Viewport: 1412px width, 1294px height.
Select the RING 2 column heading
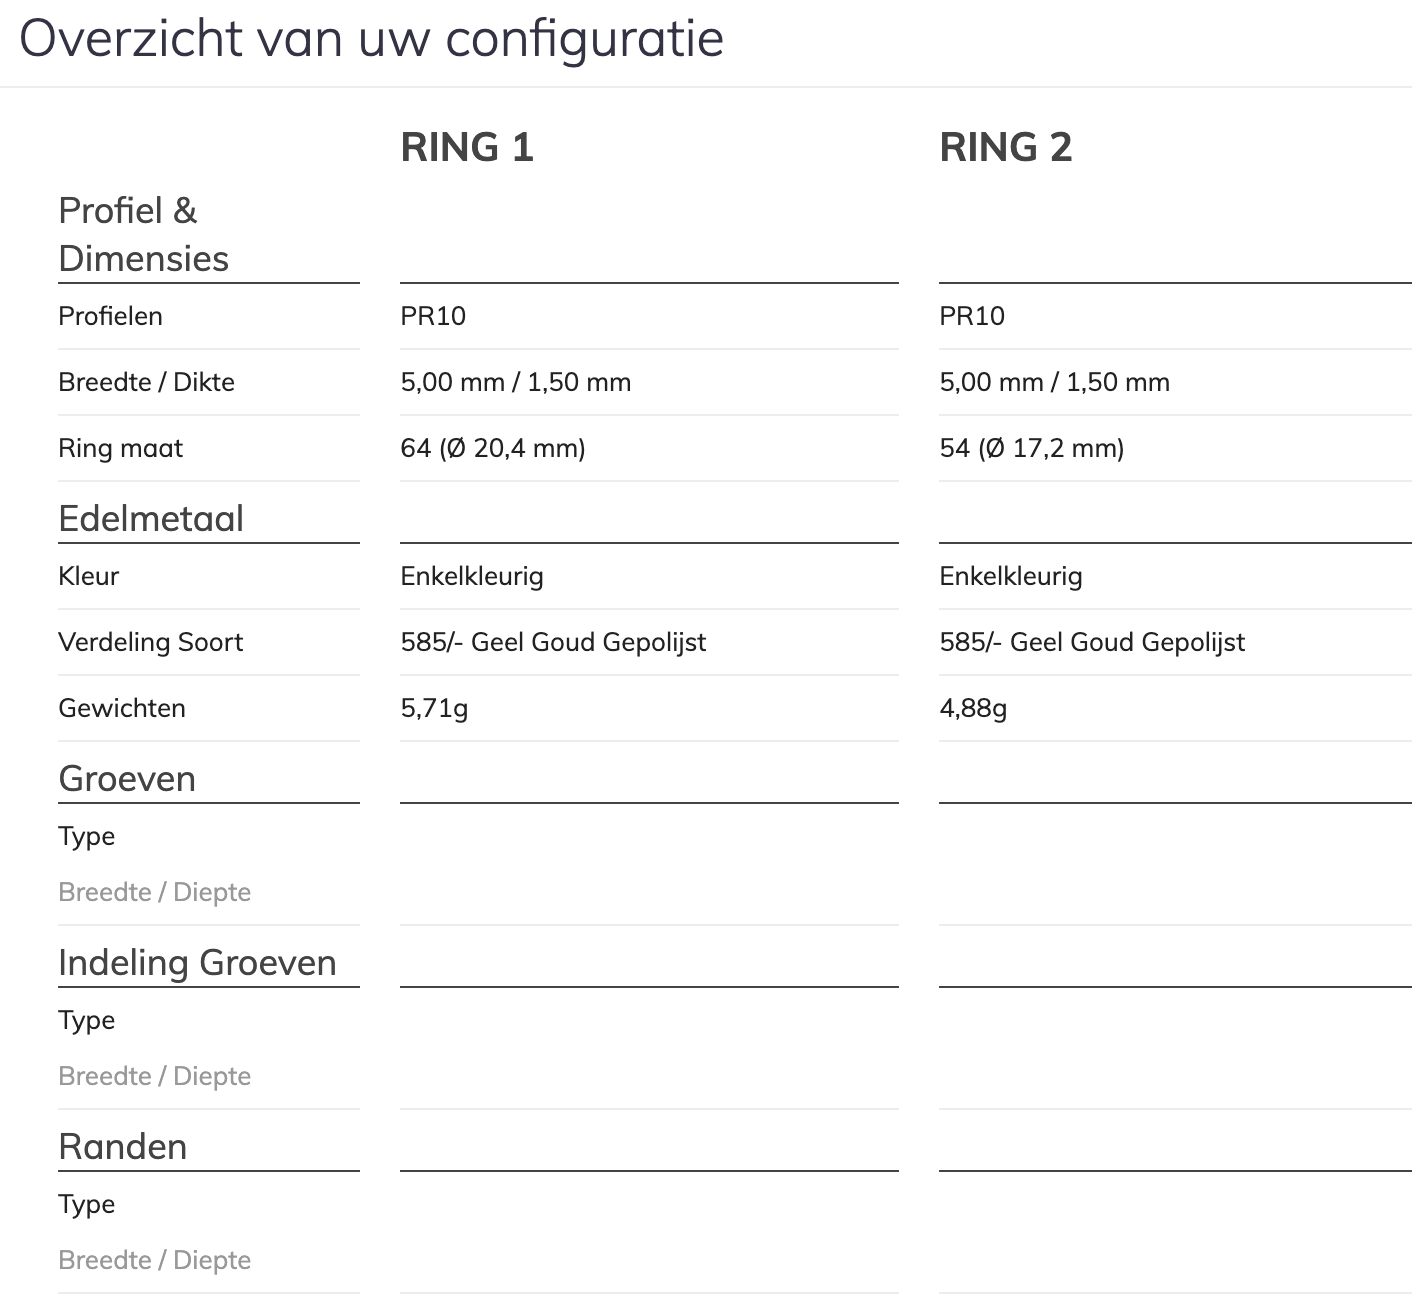[x=1005, y=148]
